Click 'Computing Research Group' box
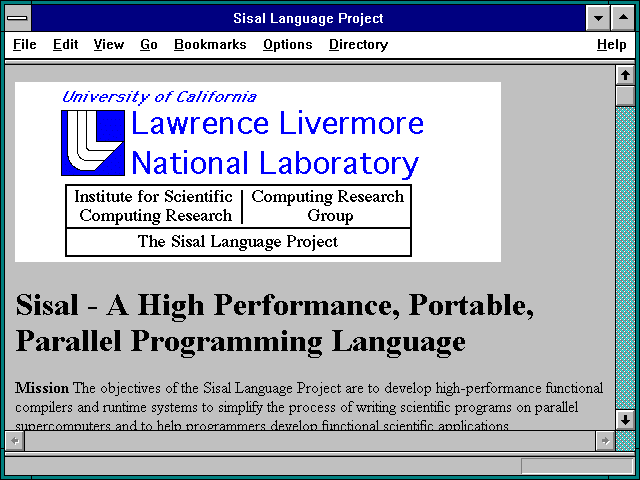This screenshot has height=480, width=640. point(327,206)
